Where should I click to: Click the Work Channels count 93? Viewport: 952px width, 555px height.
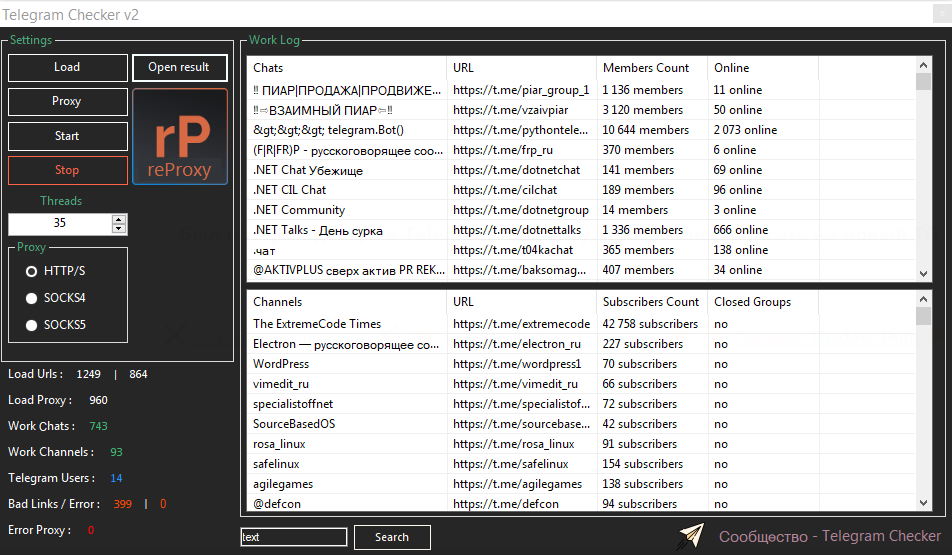click(117, 452)
